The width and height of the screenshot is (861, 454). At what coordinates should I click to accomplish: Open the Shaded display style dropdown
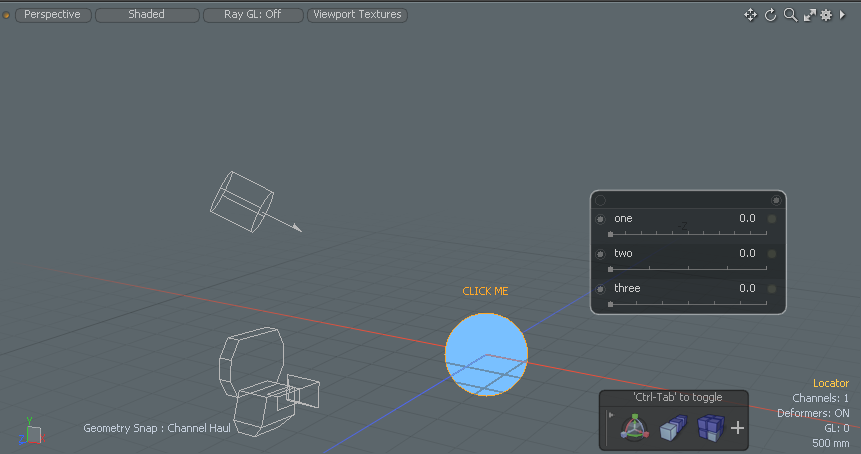click(x=146, y=15)
